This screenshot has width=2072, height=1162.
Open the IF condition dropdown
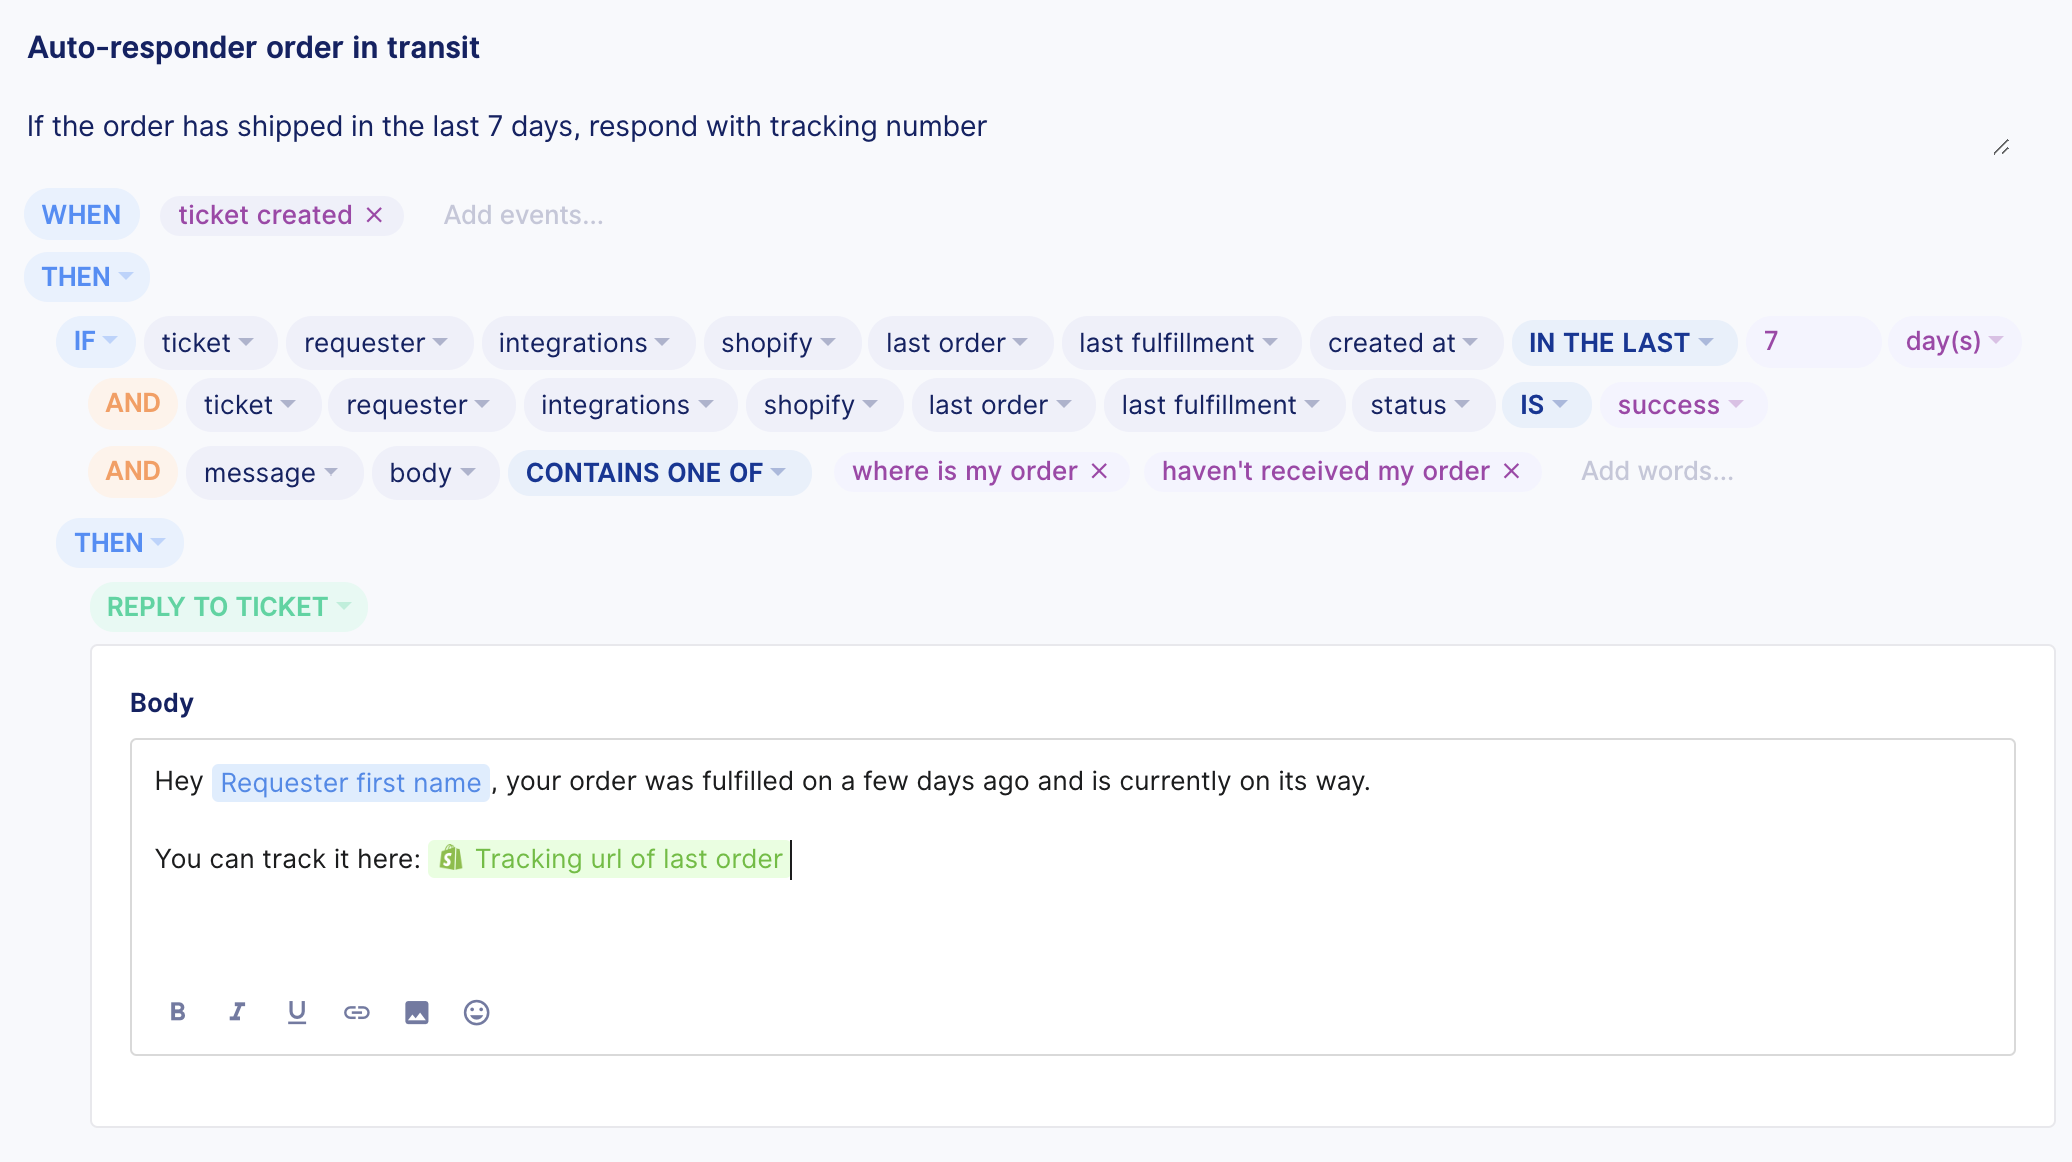pyautogui.click(x=96, y=341)
